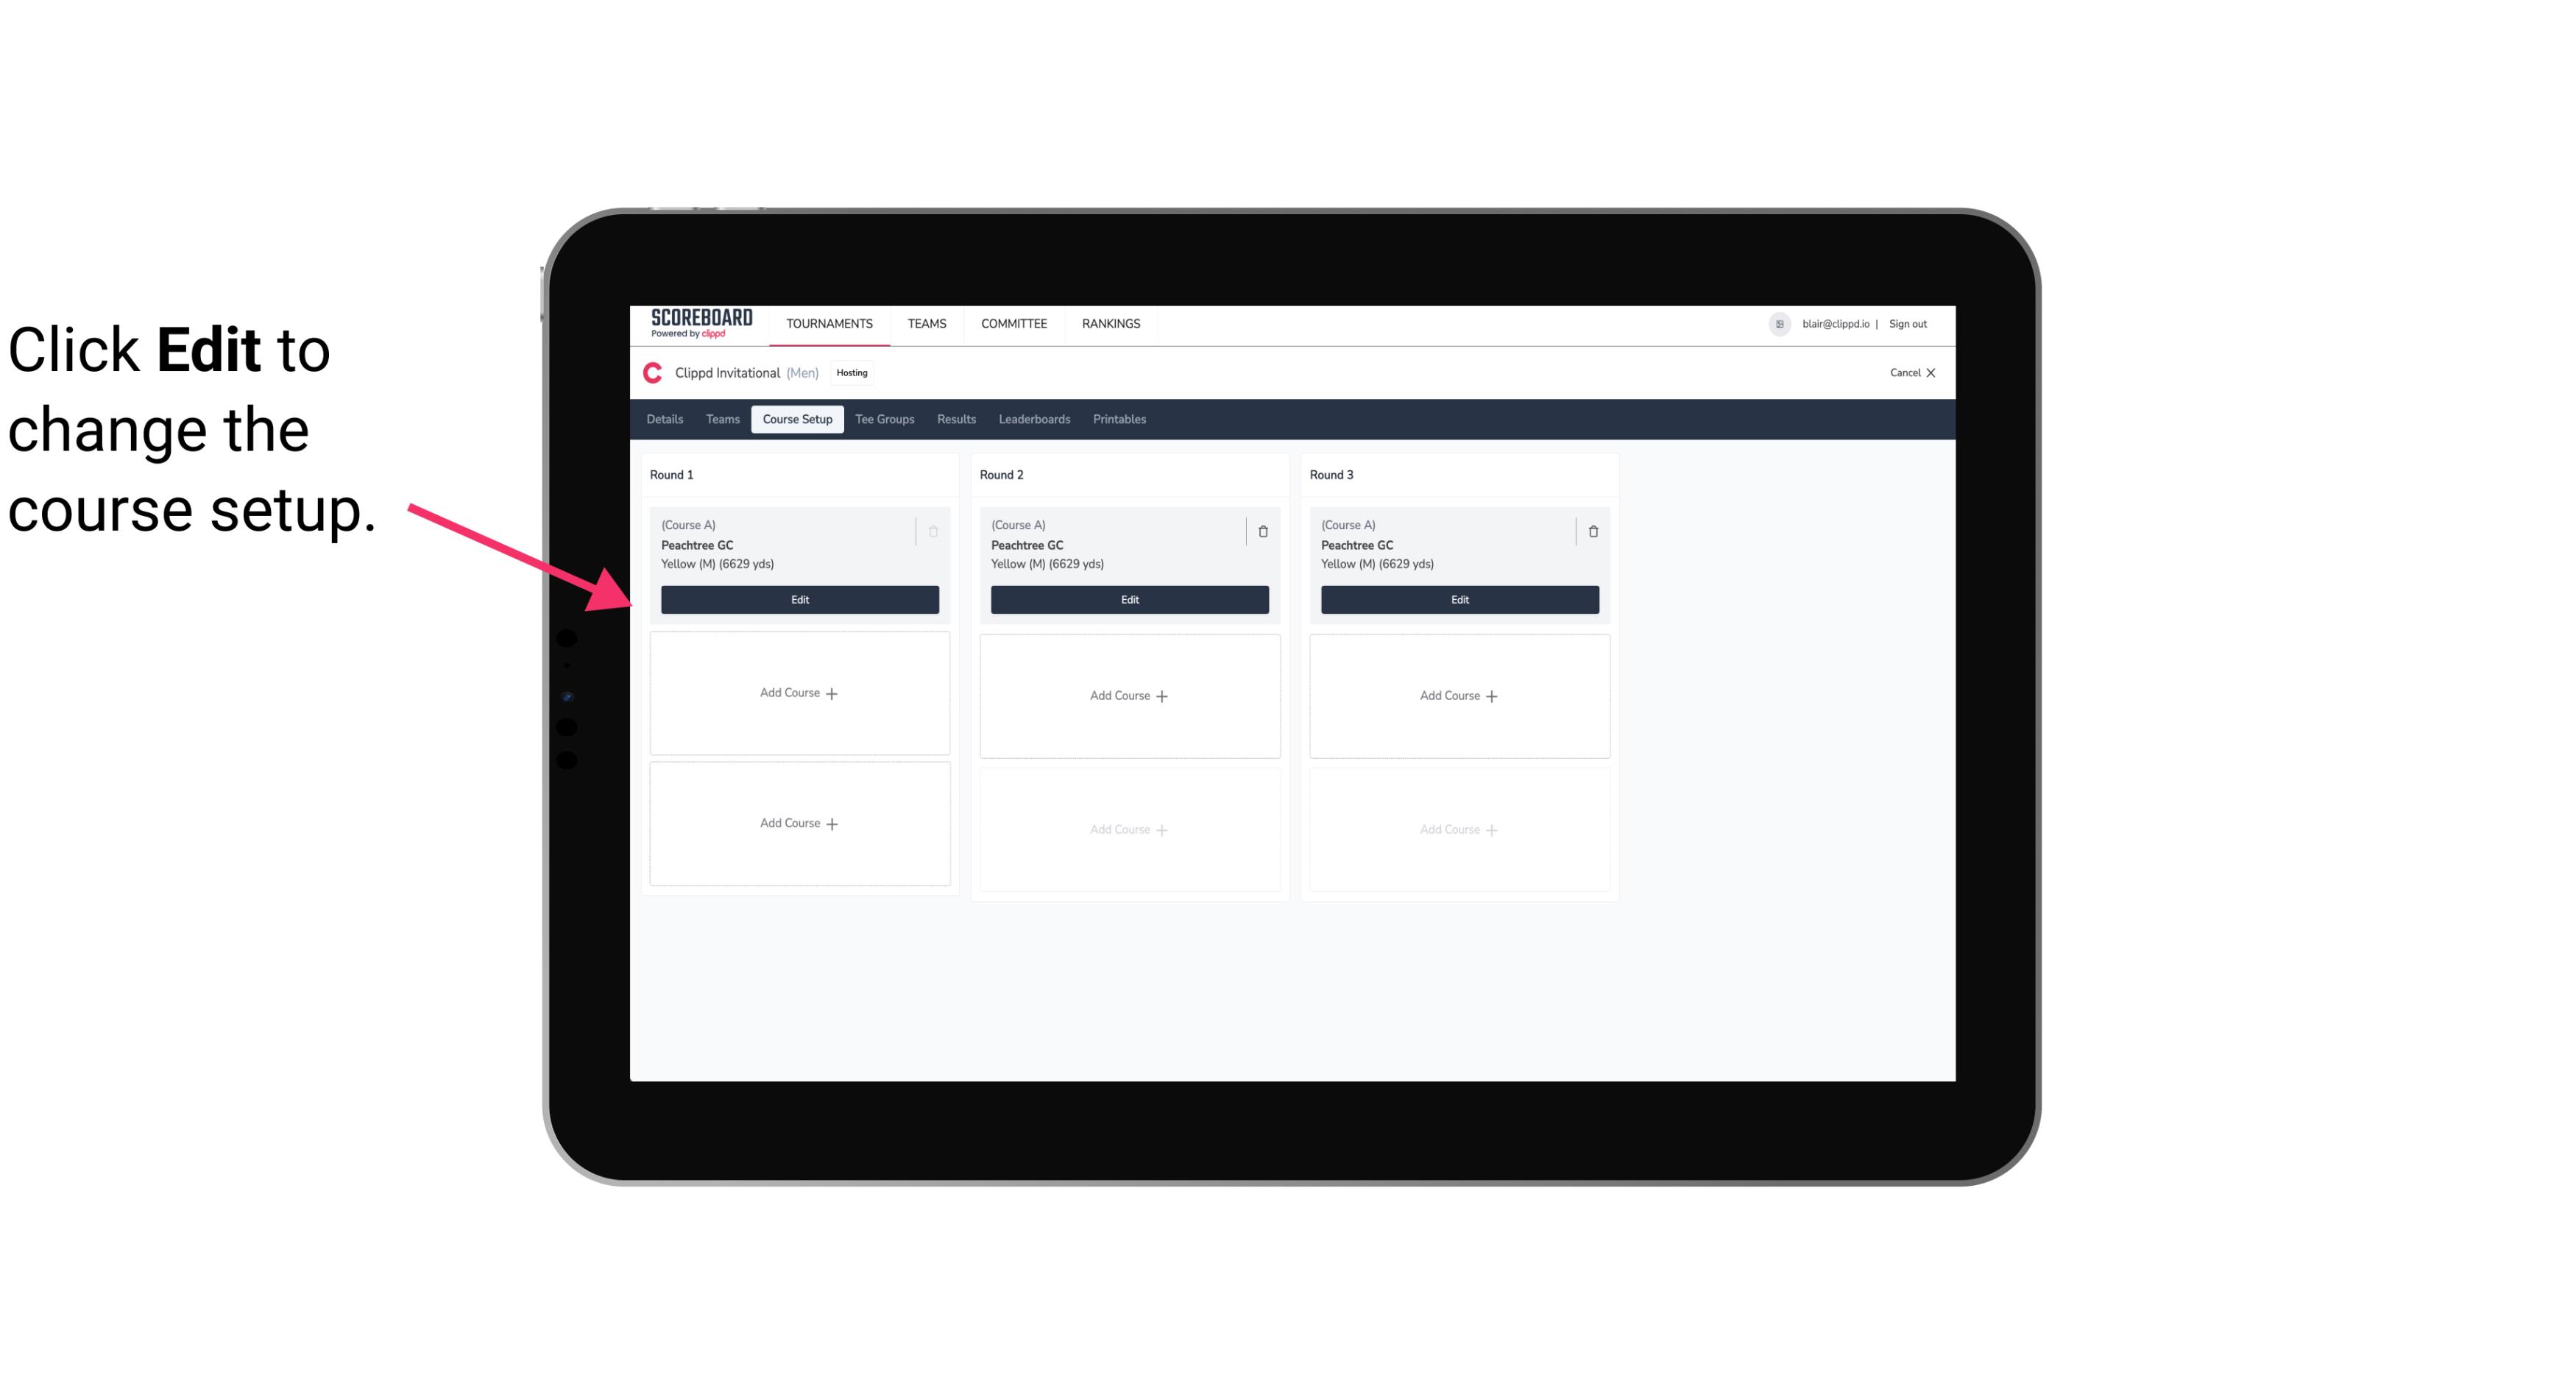Image resolution: width=2576 pixels, height=1386 pixels.
Task: Click Add Course for Round 1
Action: point(799,693)
